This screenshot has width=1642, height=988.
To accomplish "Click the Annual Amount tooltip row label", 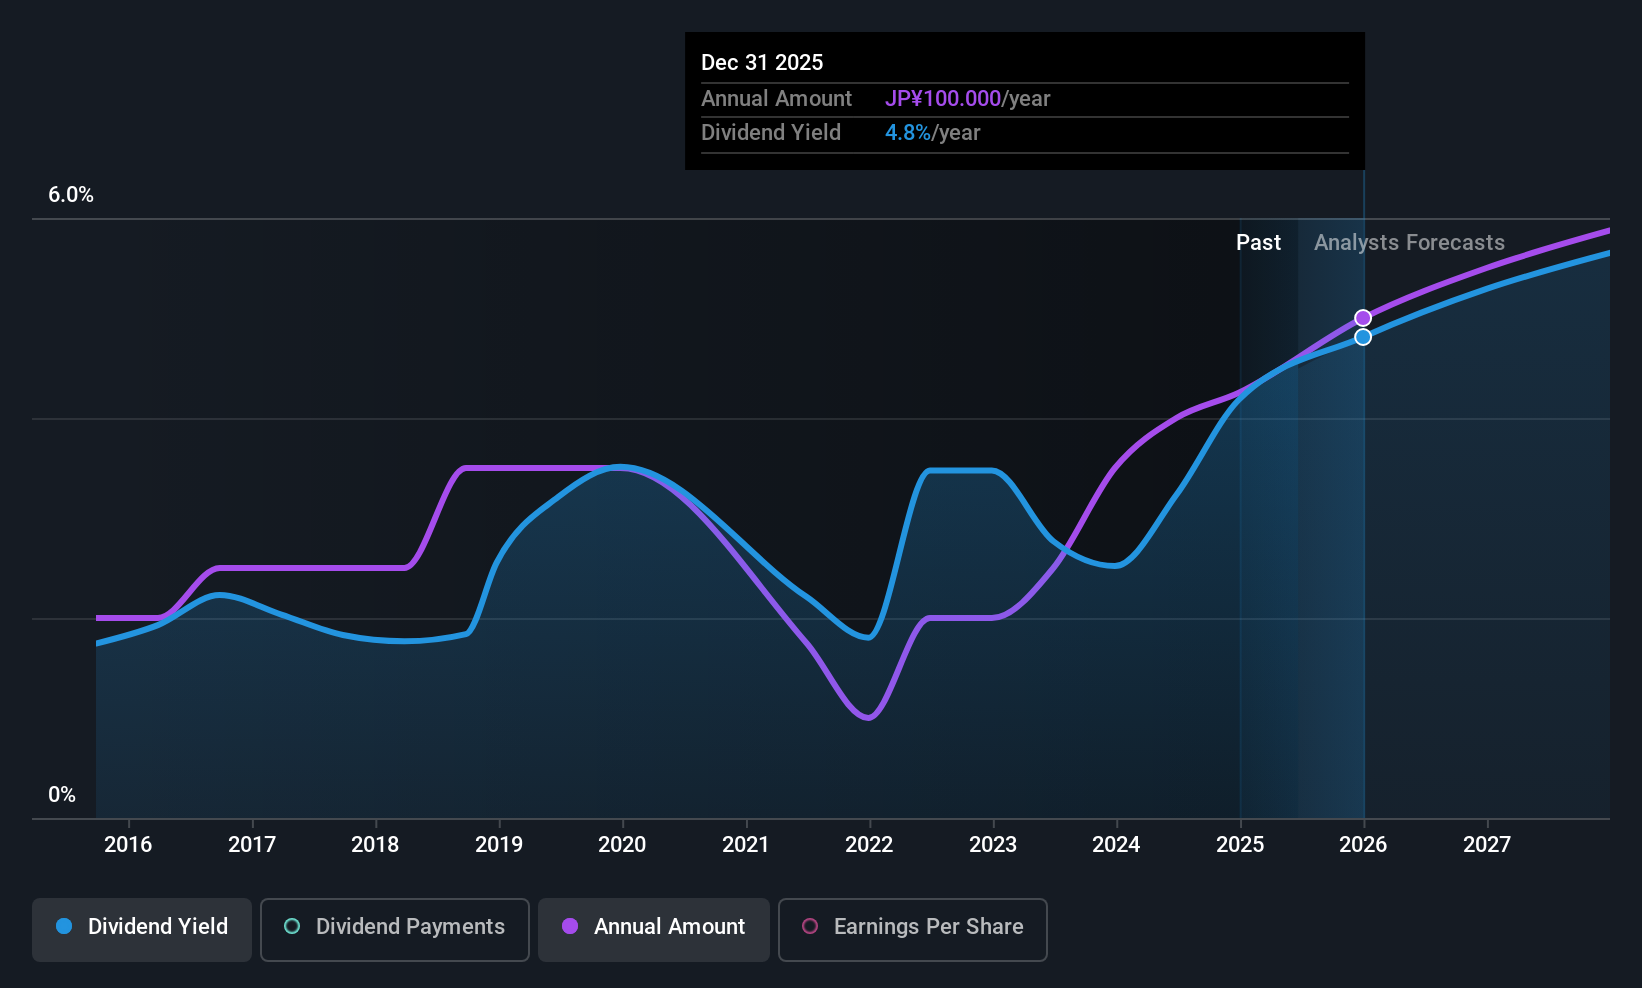I will pyautogui.click(x=776, y=99).
